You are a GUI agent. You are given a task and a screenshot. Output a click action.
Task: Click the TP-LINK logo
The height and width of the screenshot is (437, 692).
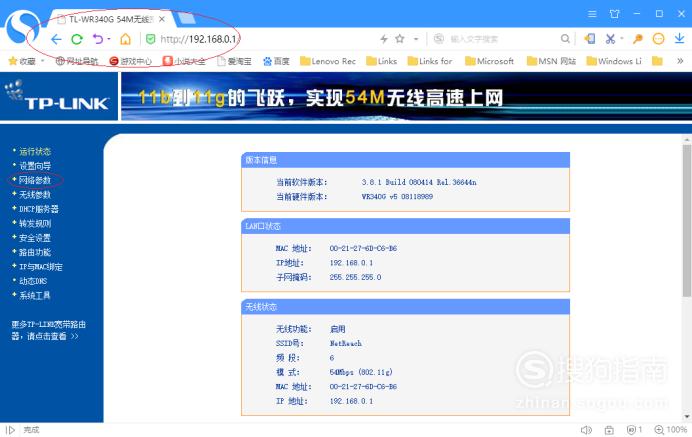59,96
